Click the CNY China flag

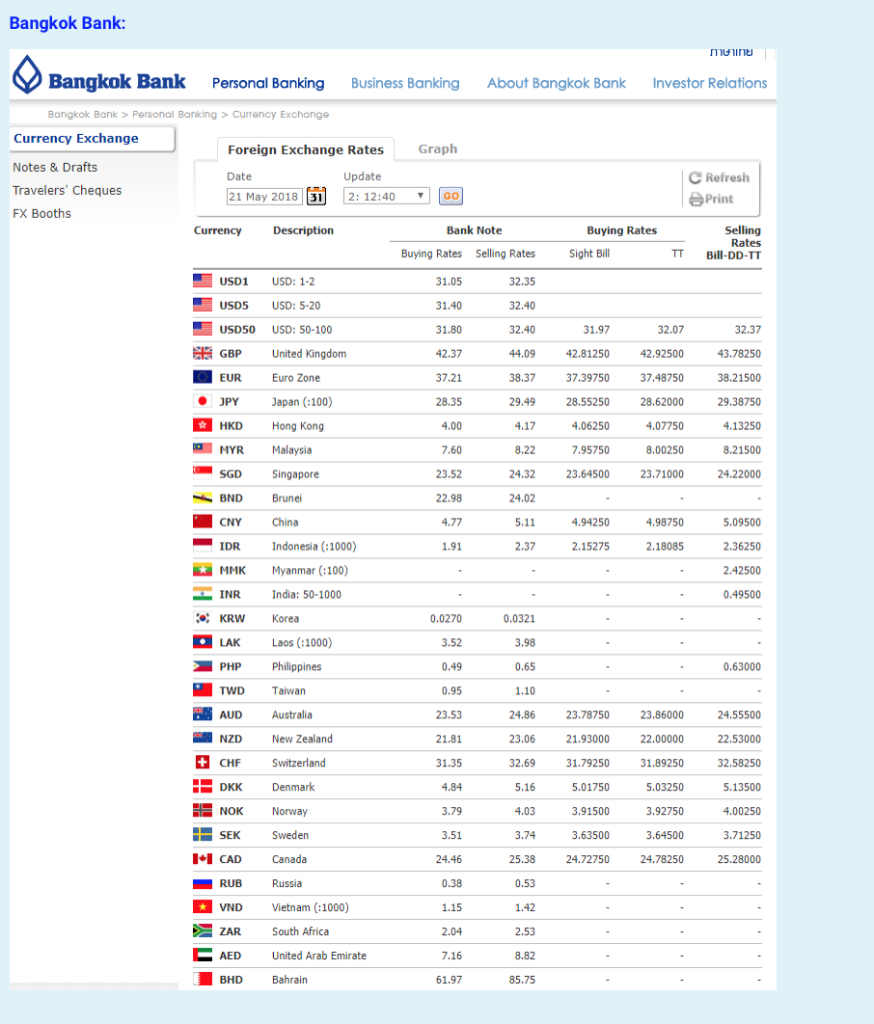point(202,522)
